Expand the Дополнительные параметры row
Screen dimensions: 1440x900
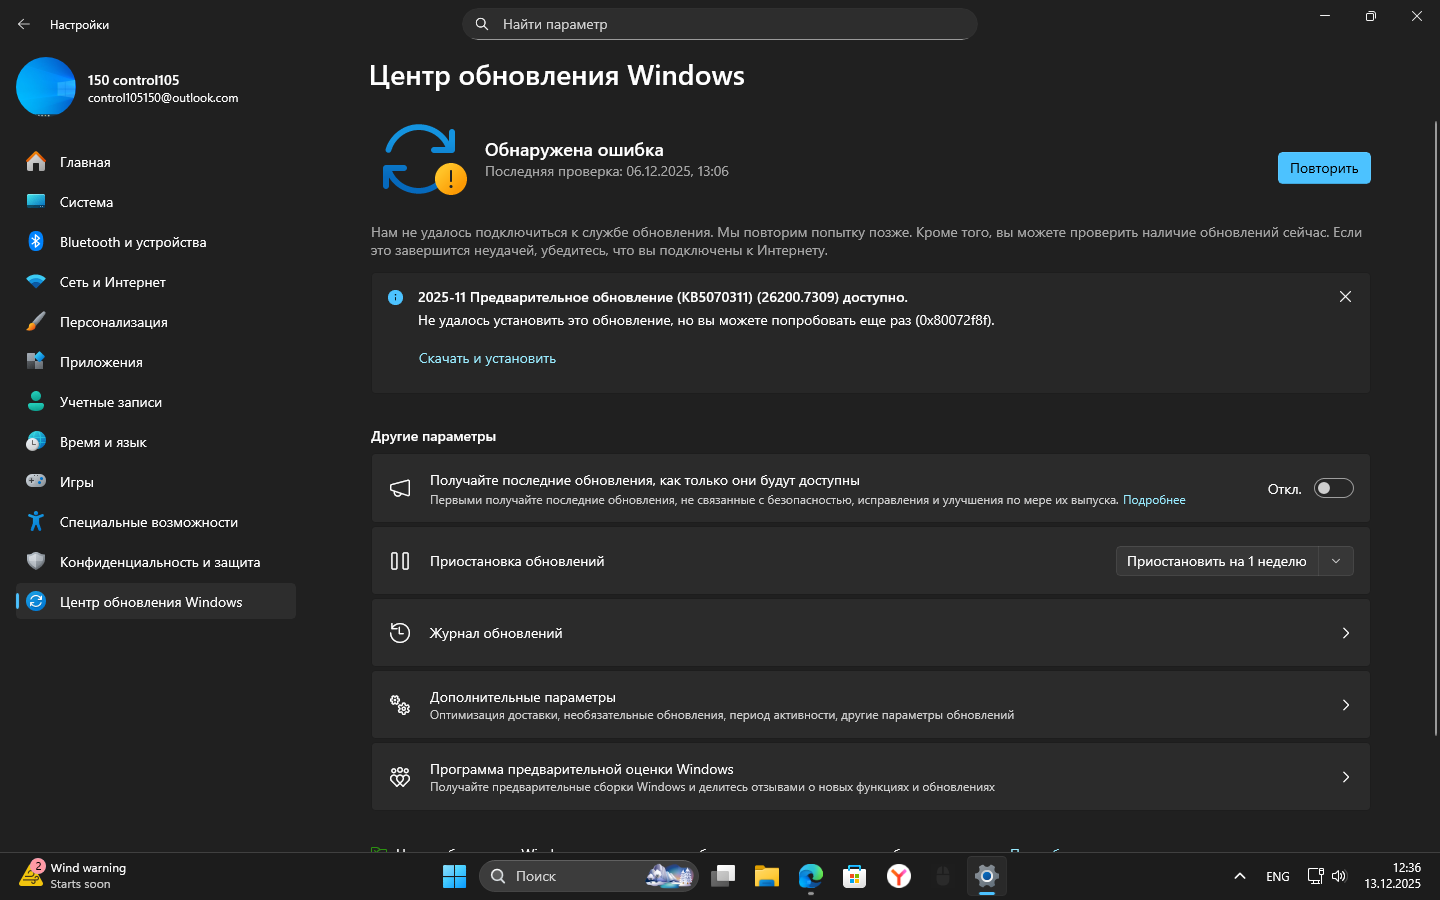click(x=870, y=705)
